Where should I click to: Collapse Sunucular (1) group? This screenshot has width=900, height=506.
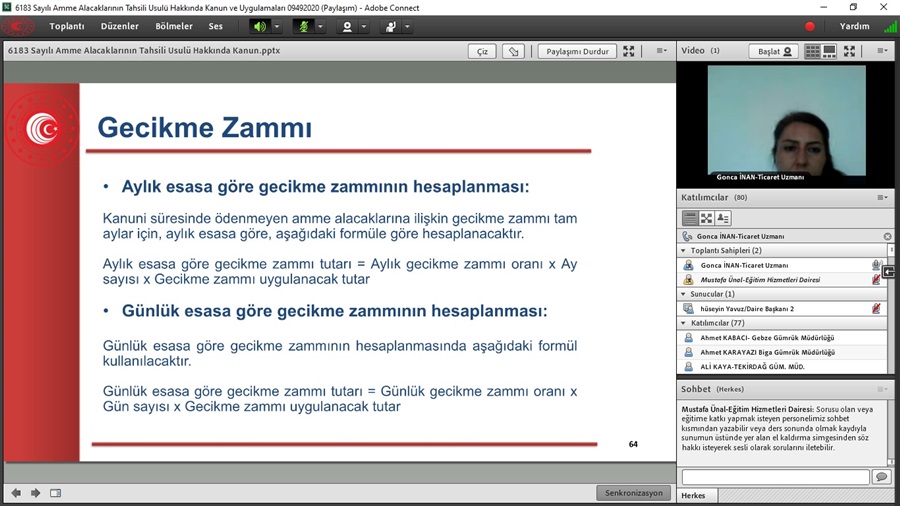(683, 294)
